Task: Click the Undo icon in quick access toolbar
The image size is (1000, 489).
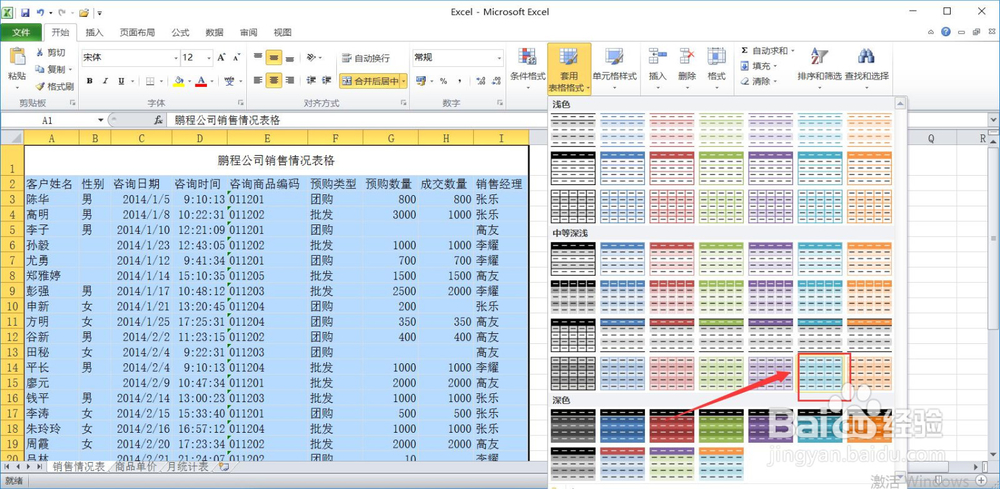Action: click(40, 12)
